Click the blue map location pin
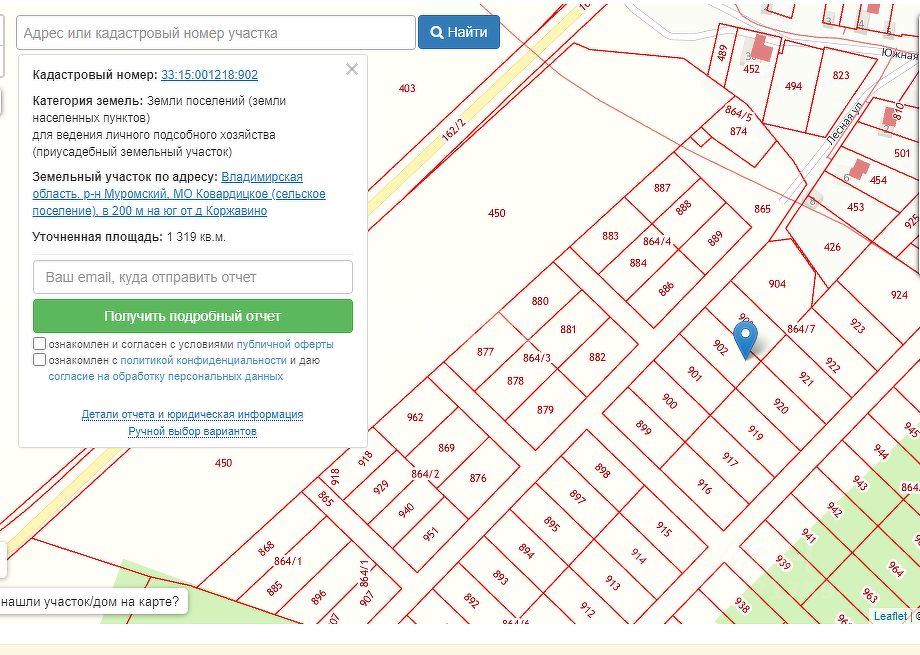 [746, 340]
